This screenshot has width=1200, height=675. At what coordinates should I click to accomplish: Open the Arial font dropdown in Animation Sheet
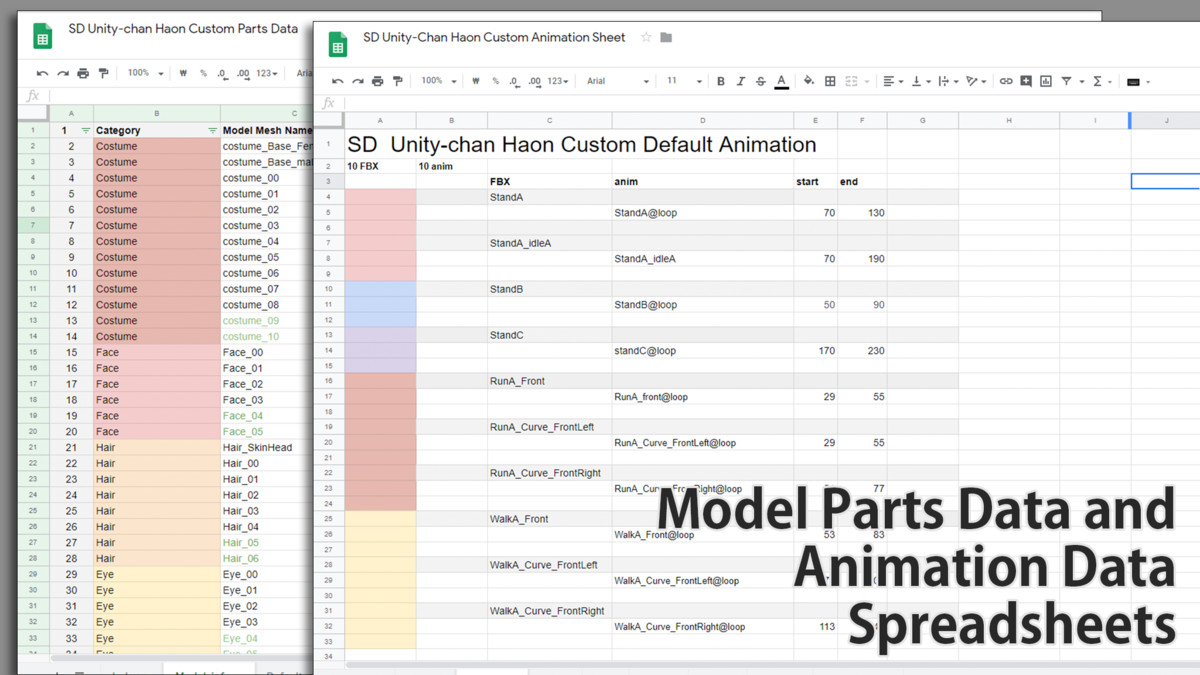click(618, 81)
